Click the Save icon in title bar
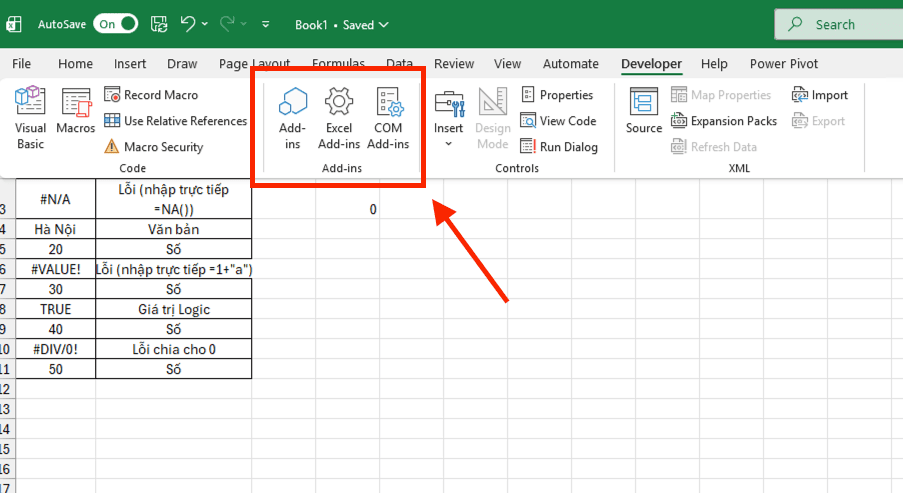The width and height of the screenshot is (903, 493). [159, 24]
